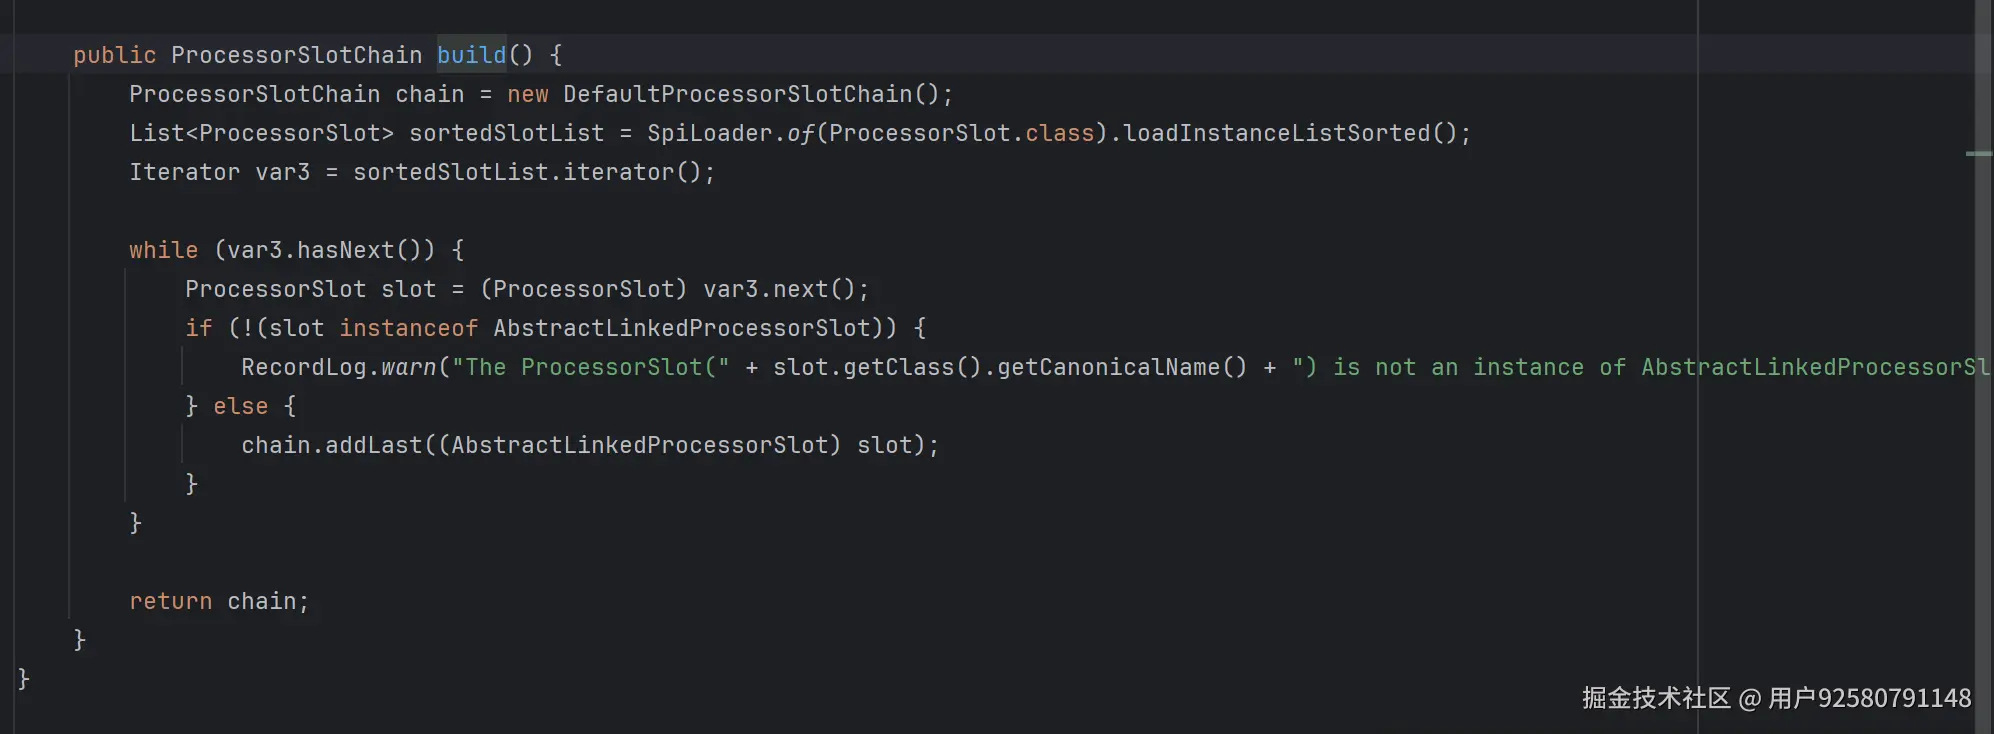The height and width of the screenshot is (734, 1994).
Task: Click 'AbstractLinkedProcessorSlot' in the if condition
Action: point(682,328)
